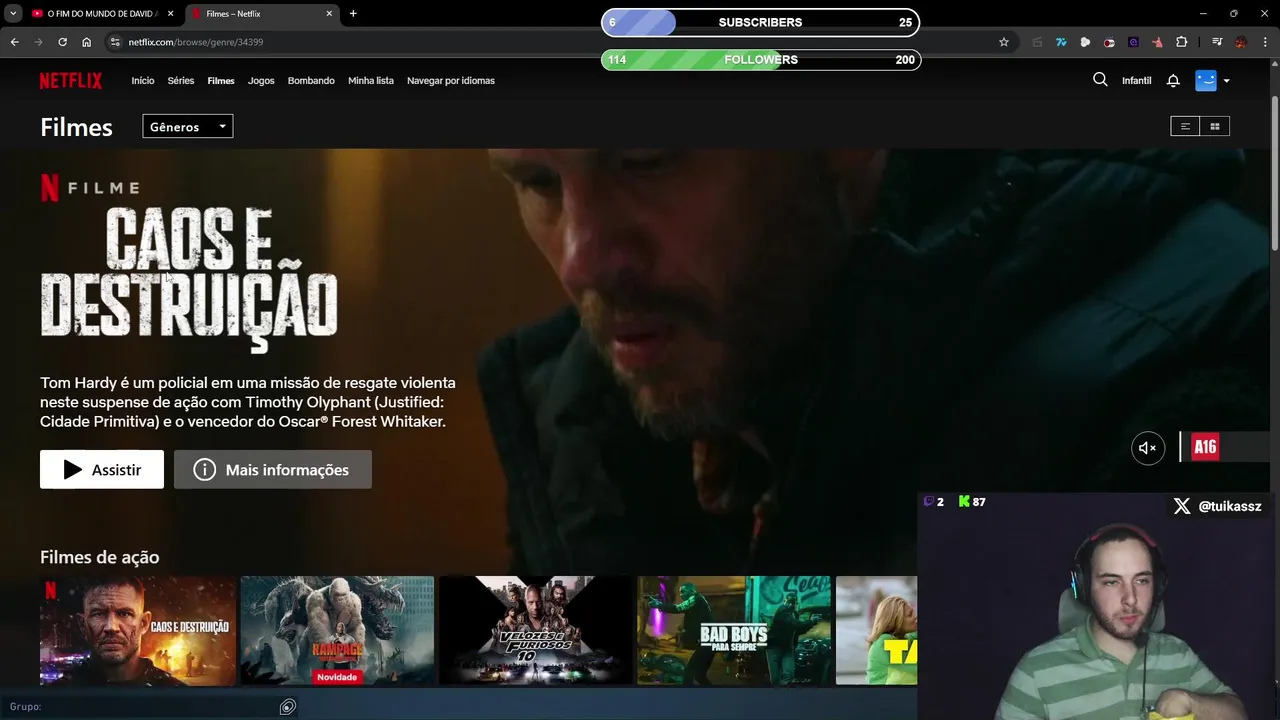Unmute the trailer audio
This screenshot has height=720, width=1280.
[1148, 448]
